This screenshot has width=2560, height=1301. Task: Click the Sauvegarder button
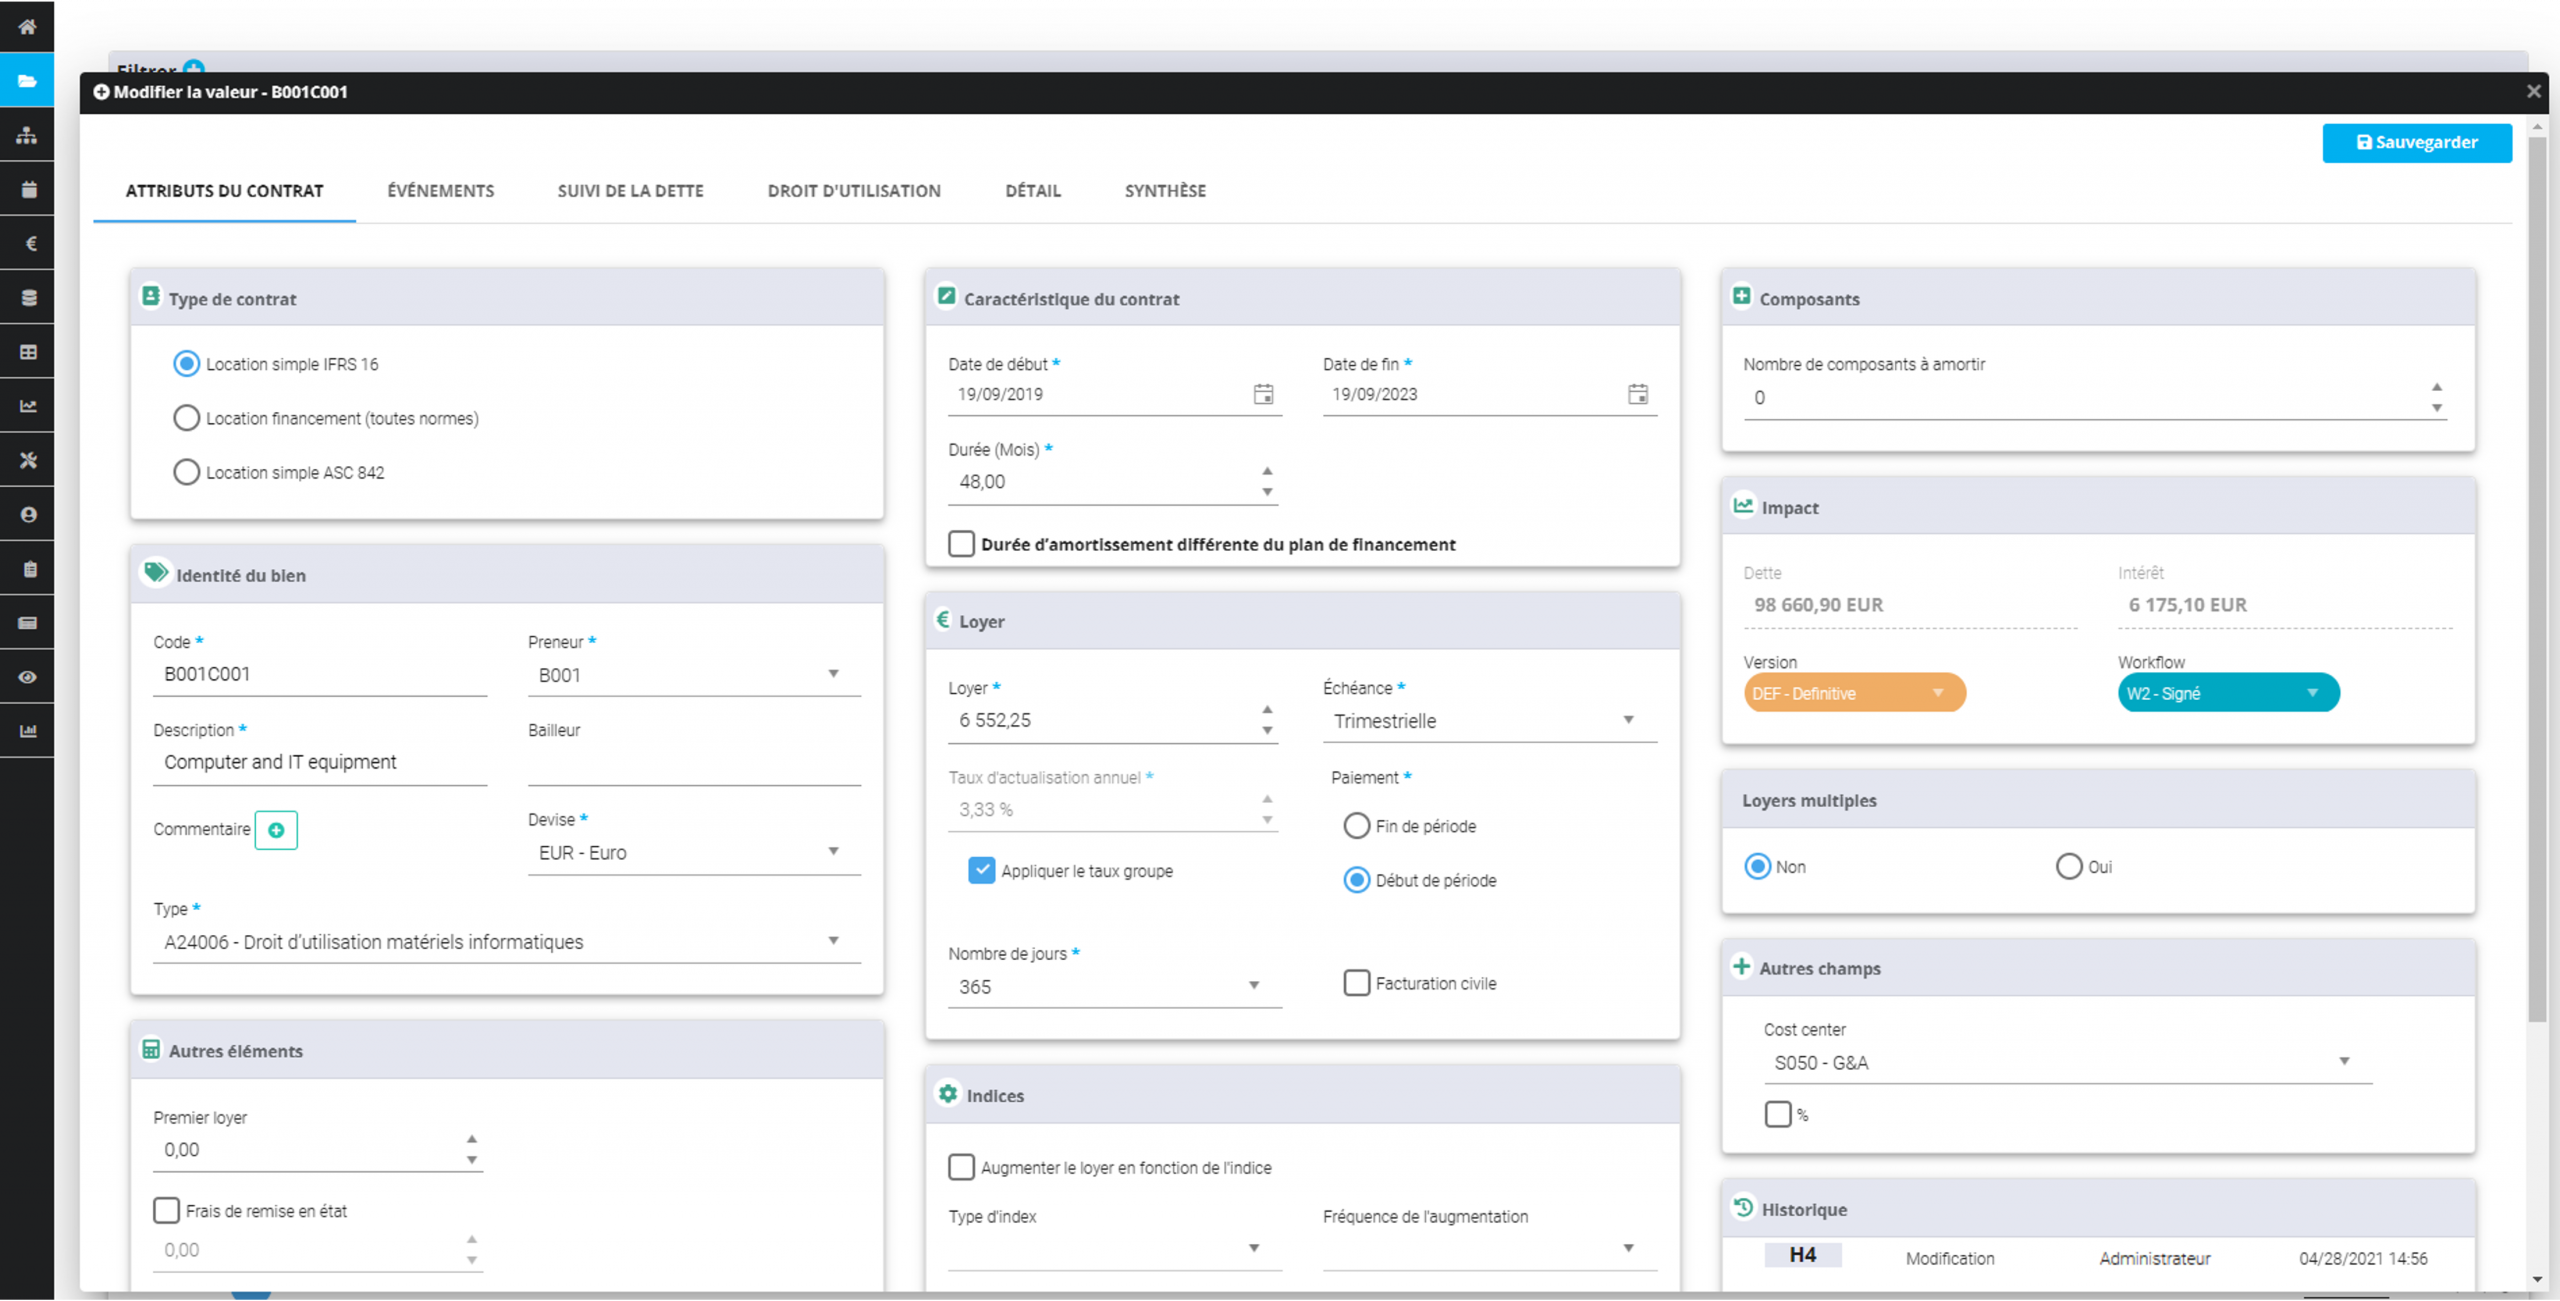coord(2416,142)
